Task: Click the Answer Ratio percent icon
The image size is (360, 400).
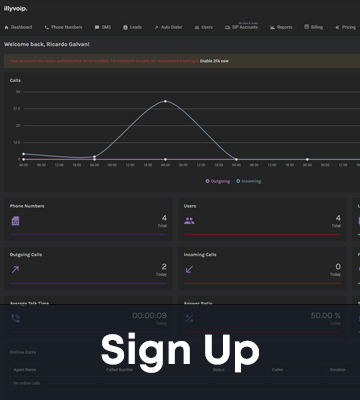Action: pos(189,318)
